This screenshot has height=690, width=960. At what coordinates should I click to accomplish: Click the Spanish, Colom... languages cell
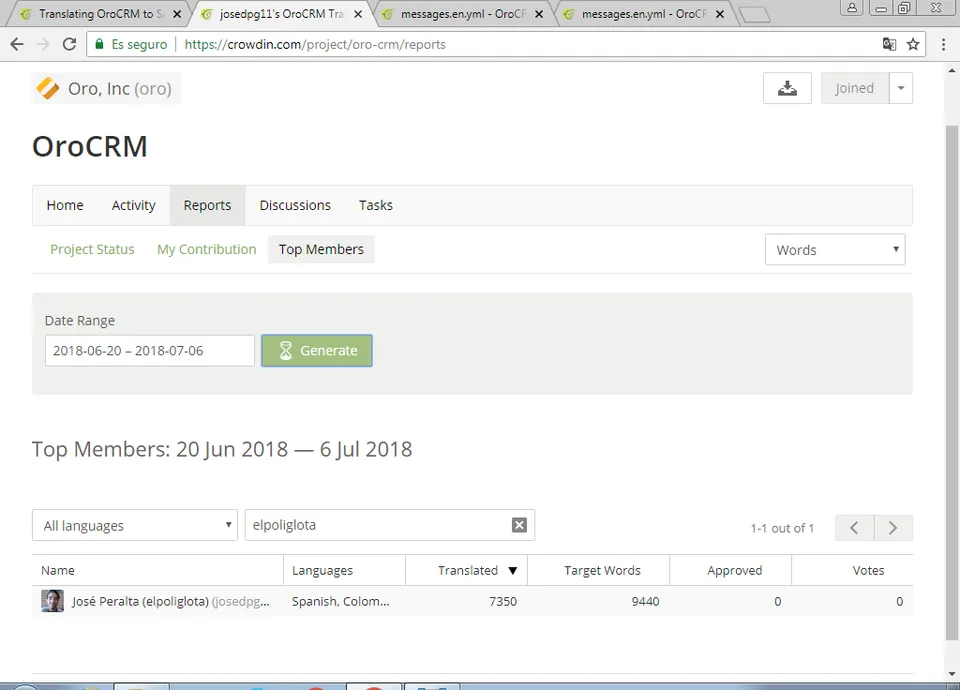click(x=340, y=601)
